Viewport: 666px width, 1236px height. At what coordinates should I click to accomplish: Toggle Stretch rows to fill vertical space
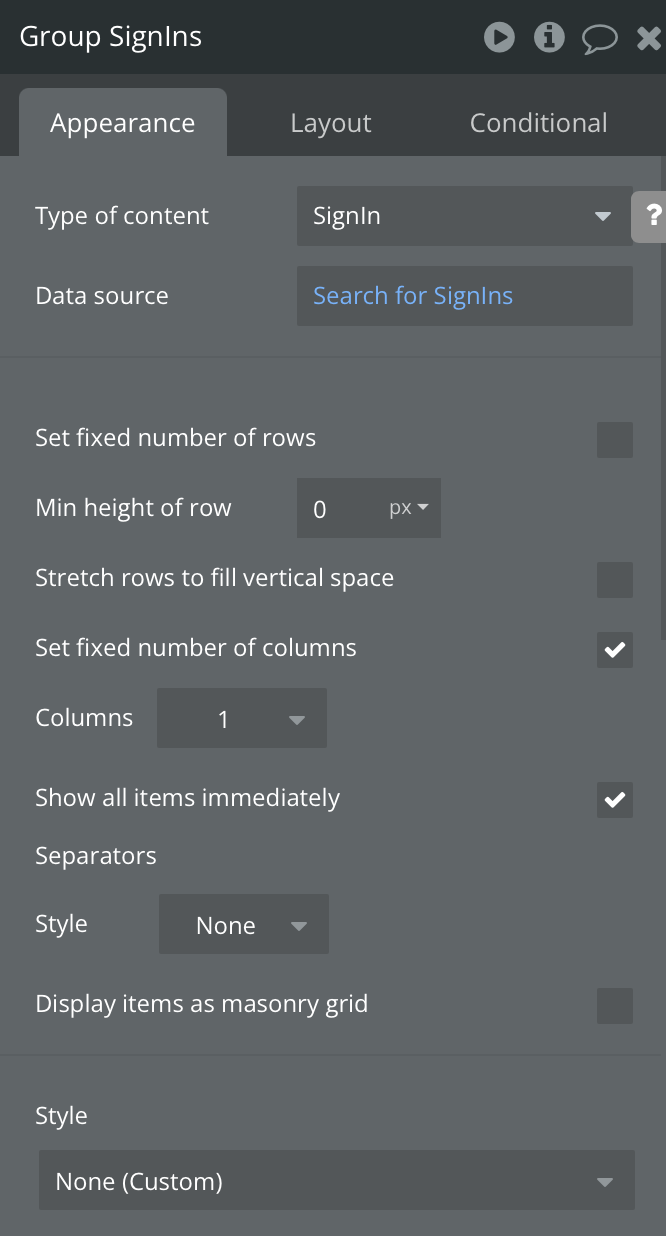pyautogui.click(x=614, y=580)
